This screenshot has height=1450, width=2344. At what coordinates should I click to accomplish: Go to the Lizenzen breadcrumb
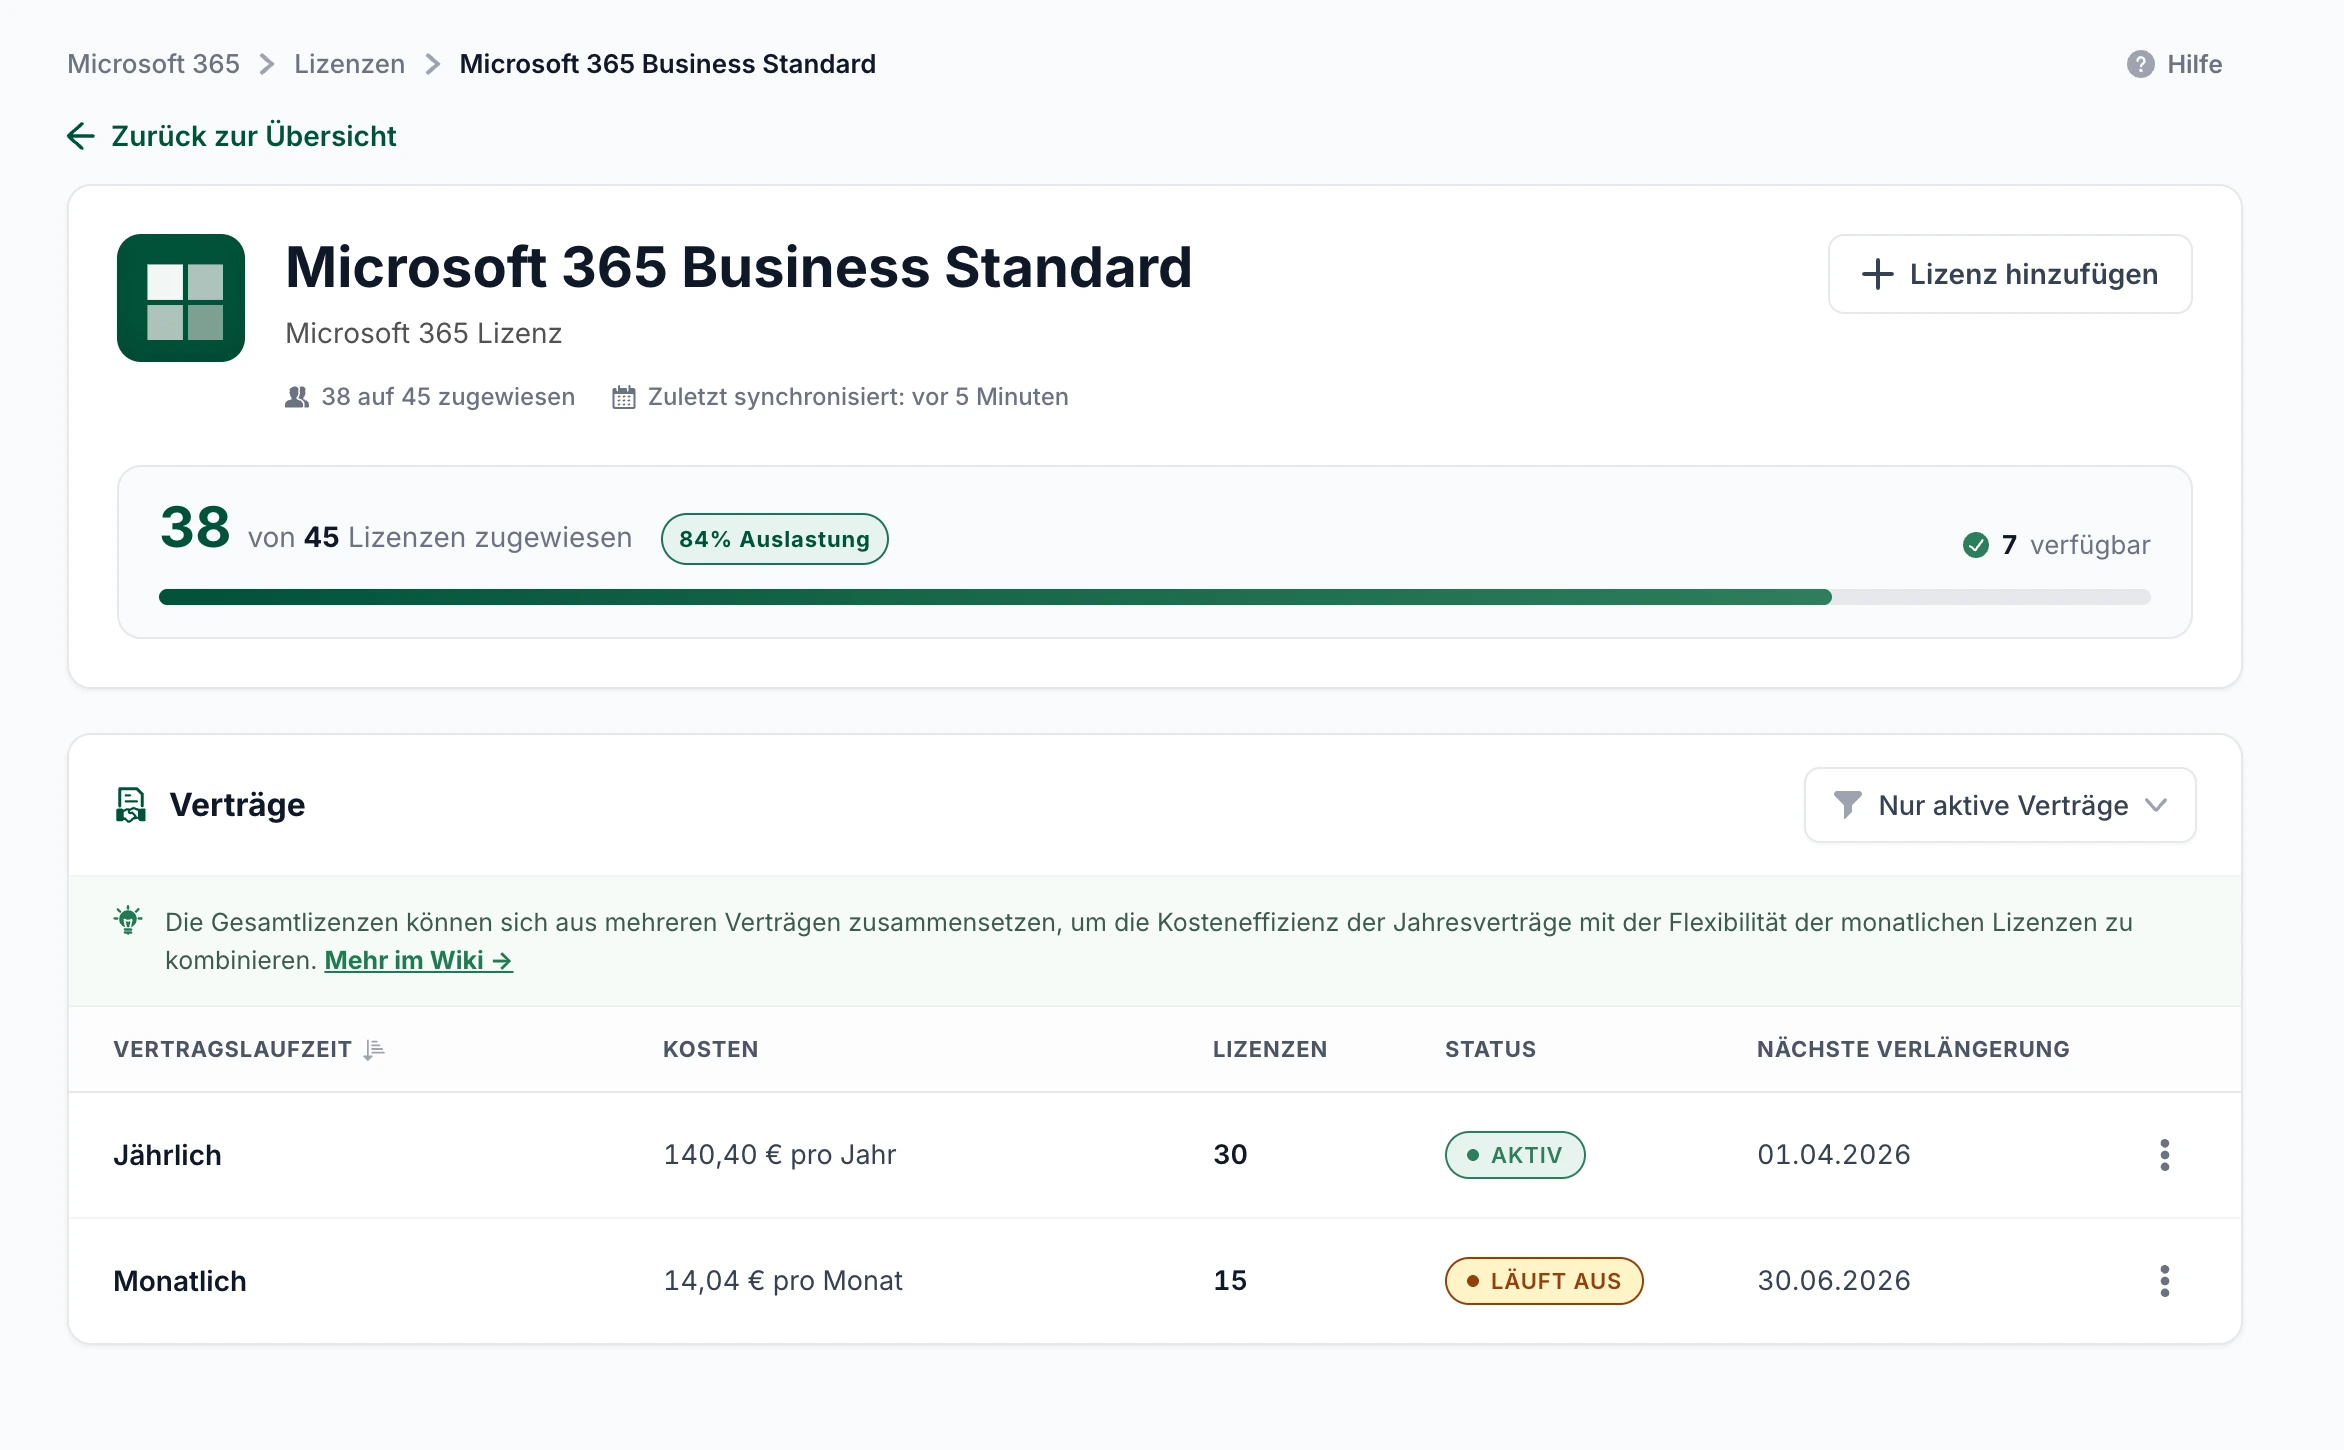pyautogui.click(x=349, y=64)
